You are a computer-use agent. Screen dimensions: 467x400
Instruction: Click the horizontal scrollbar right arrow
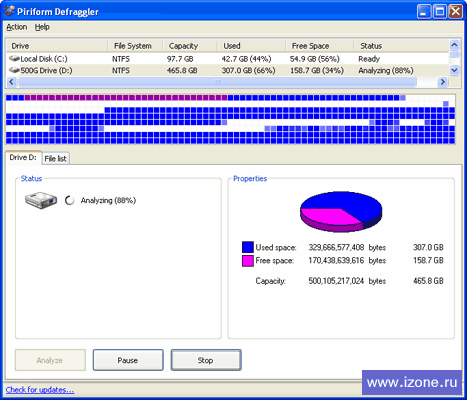pyautogui.click(x=443, y=82)
